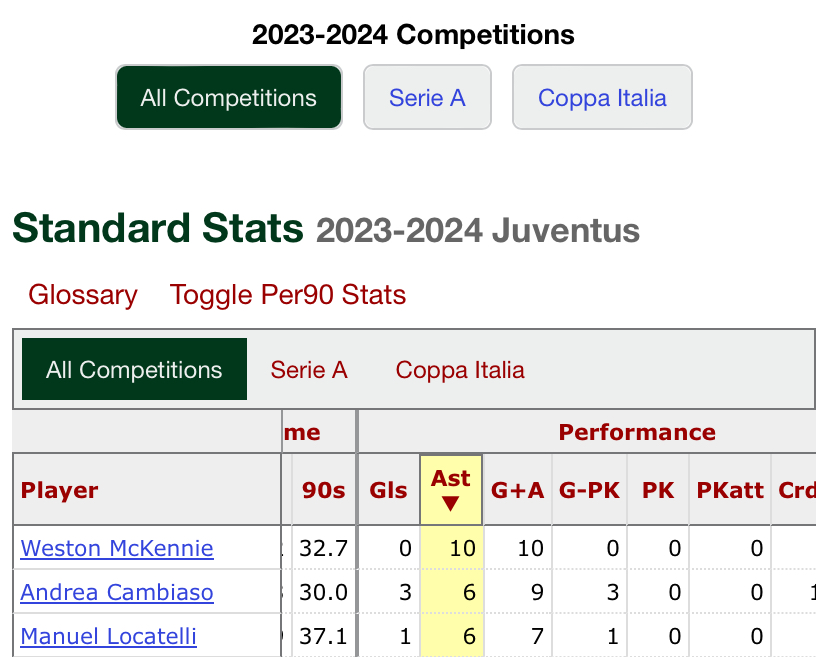This screenshot has width=828, height=657.
Task: Switch to Coppa Italia table tab
Action: point(460,370)
